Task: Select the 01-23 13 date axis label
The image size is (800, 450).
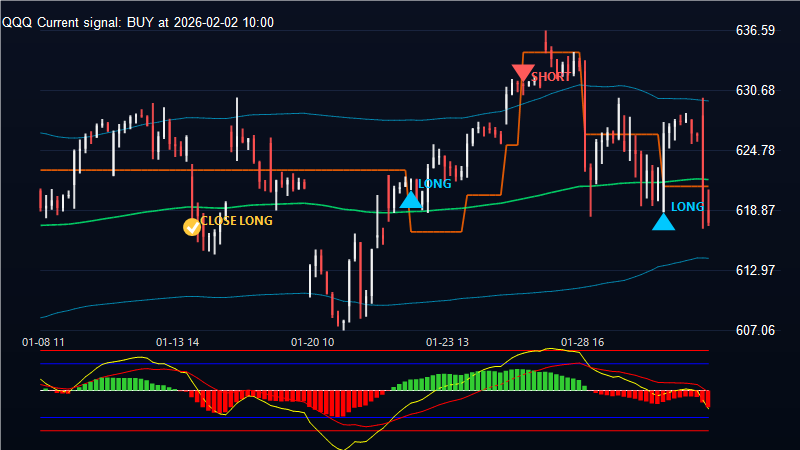Action: [x=447, y=342]
